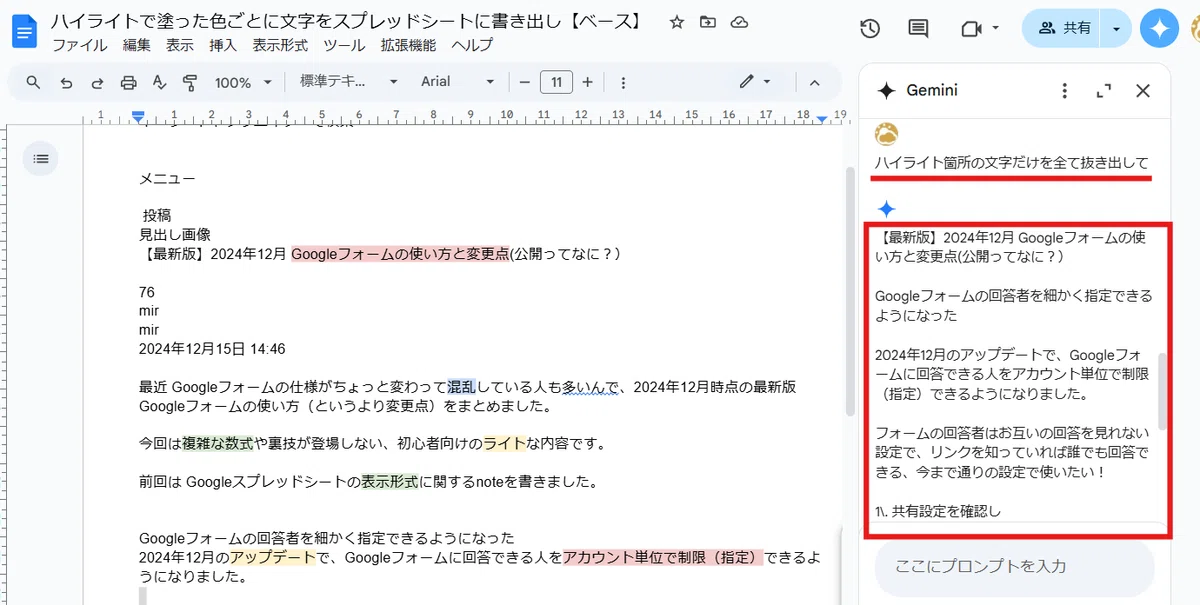Open share options dropdown arrow
Viewport: 1200px width, 605px height.
[x=1116, y=28]
